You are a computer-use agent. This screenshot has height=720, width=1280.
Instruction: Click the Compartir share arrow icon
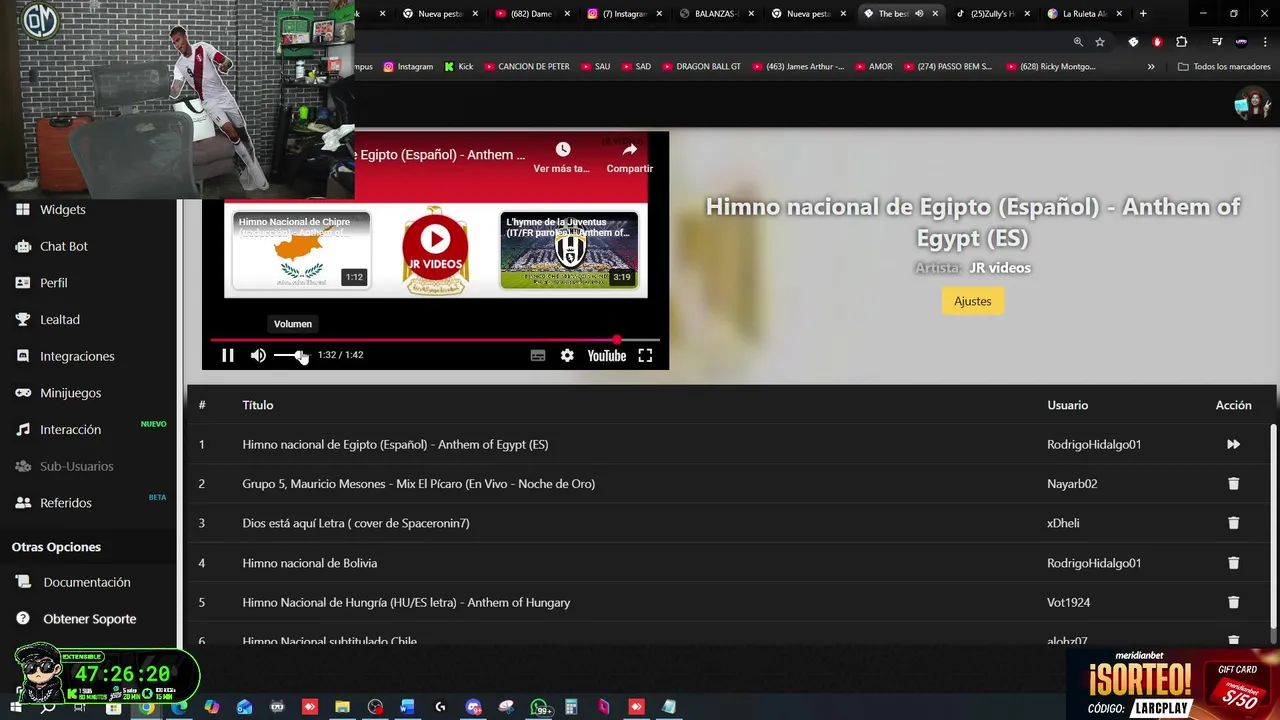point(630,149)
